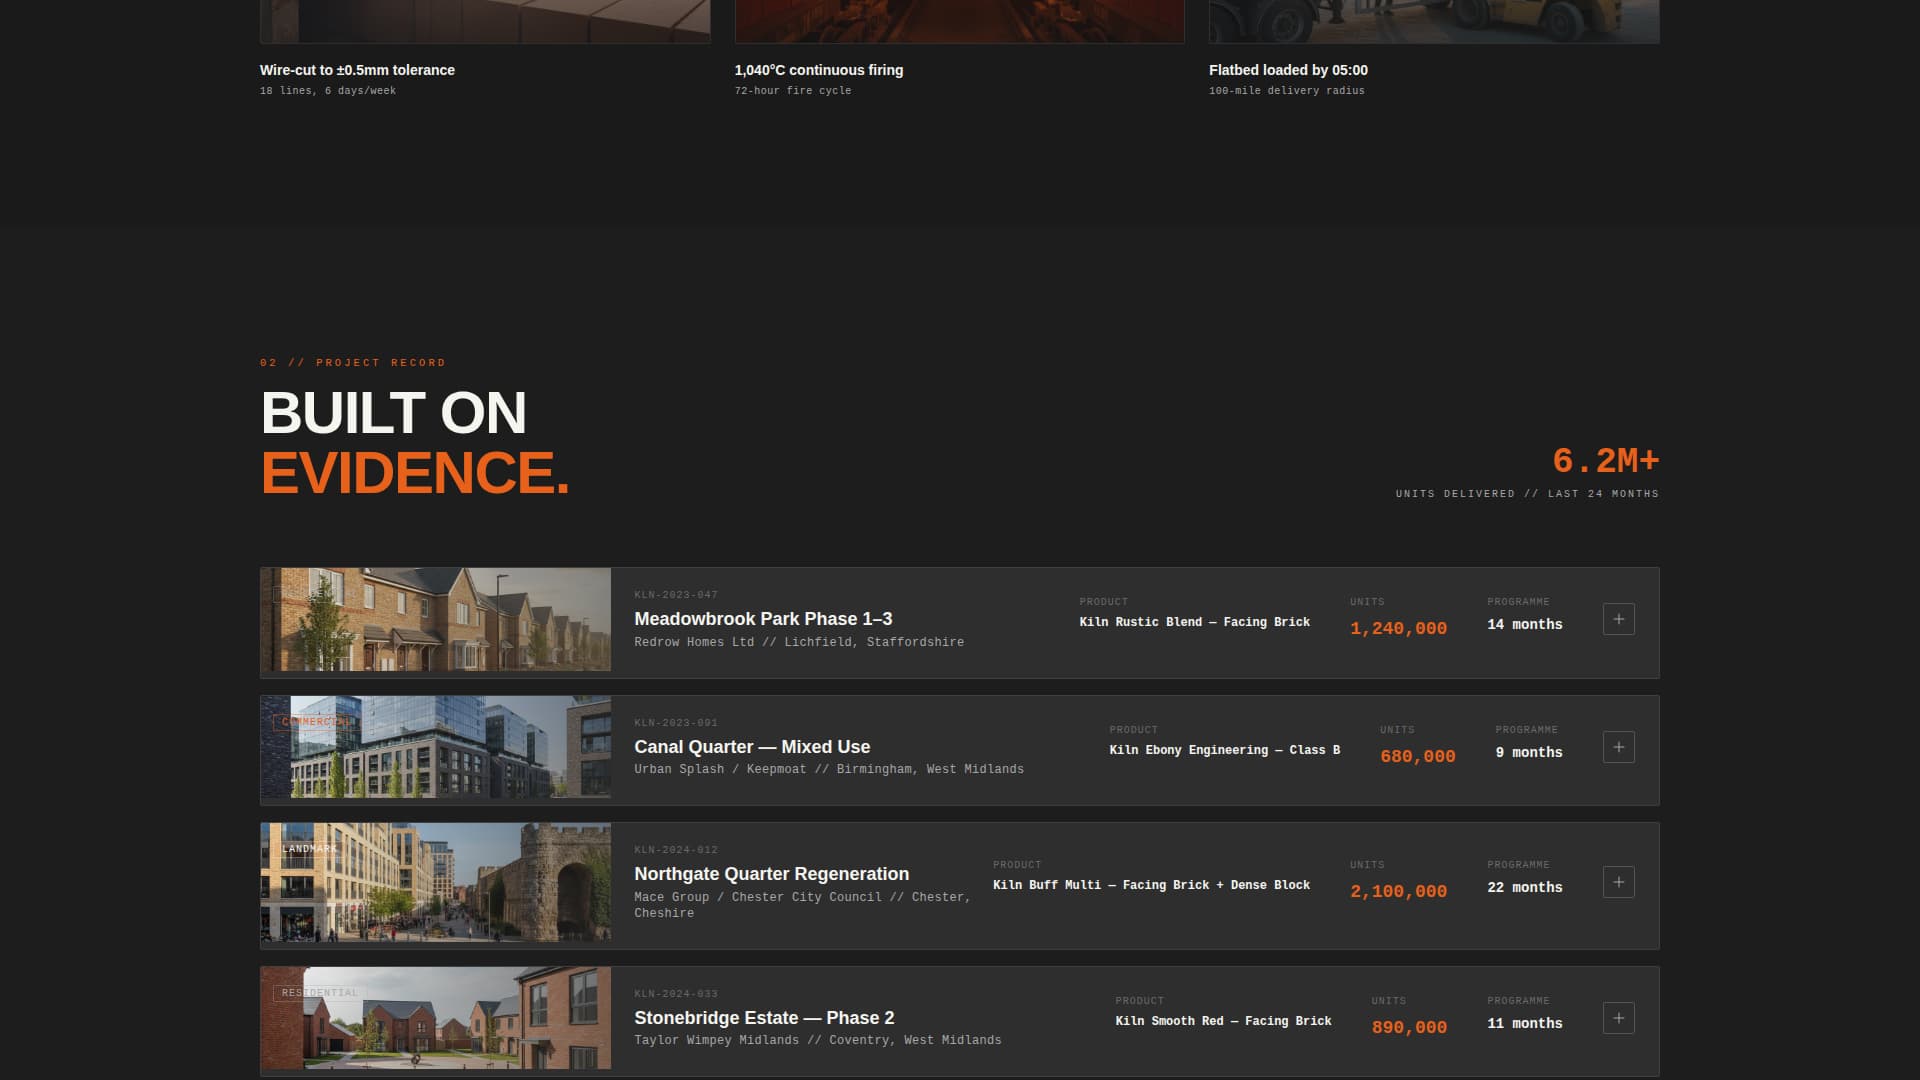This screenshot has height=1080, width=1920.
Task: Expand the Stonebridge Estate Phase 2 plus icon
Action: (x=1618, y=1018)
